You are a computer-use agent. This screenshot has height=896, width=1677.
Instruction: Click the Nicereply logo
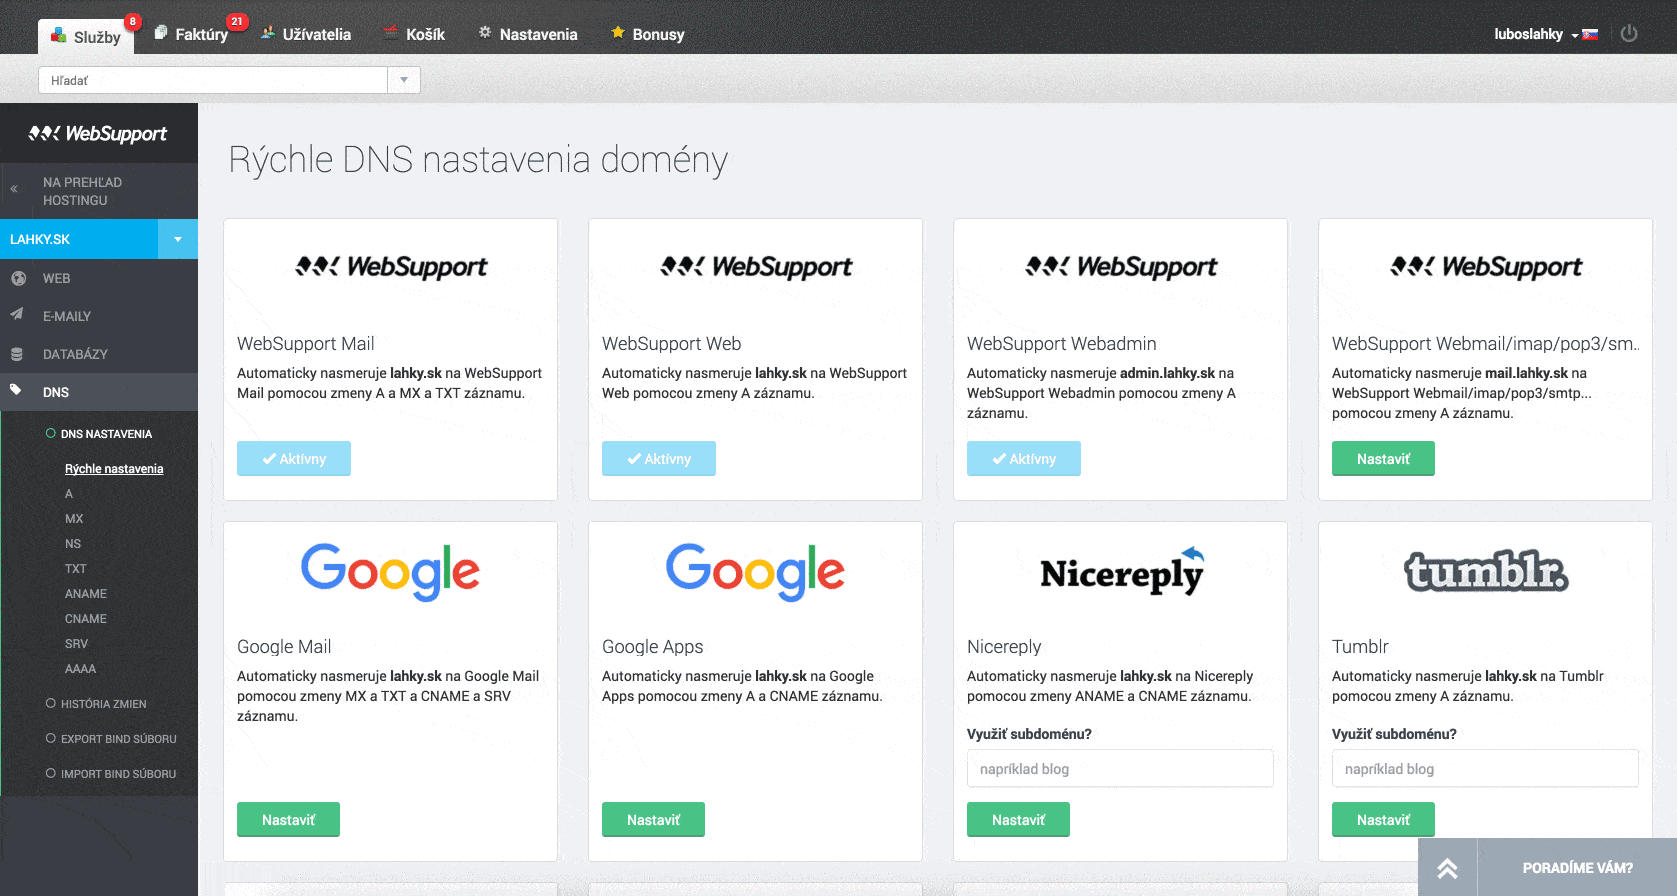pyautogui.click(x=1122, y=571)
